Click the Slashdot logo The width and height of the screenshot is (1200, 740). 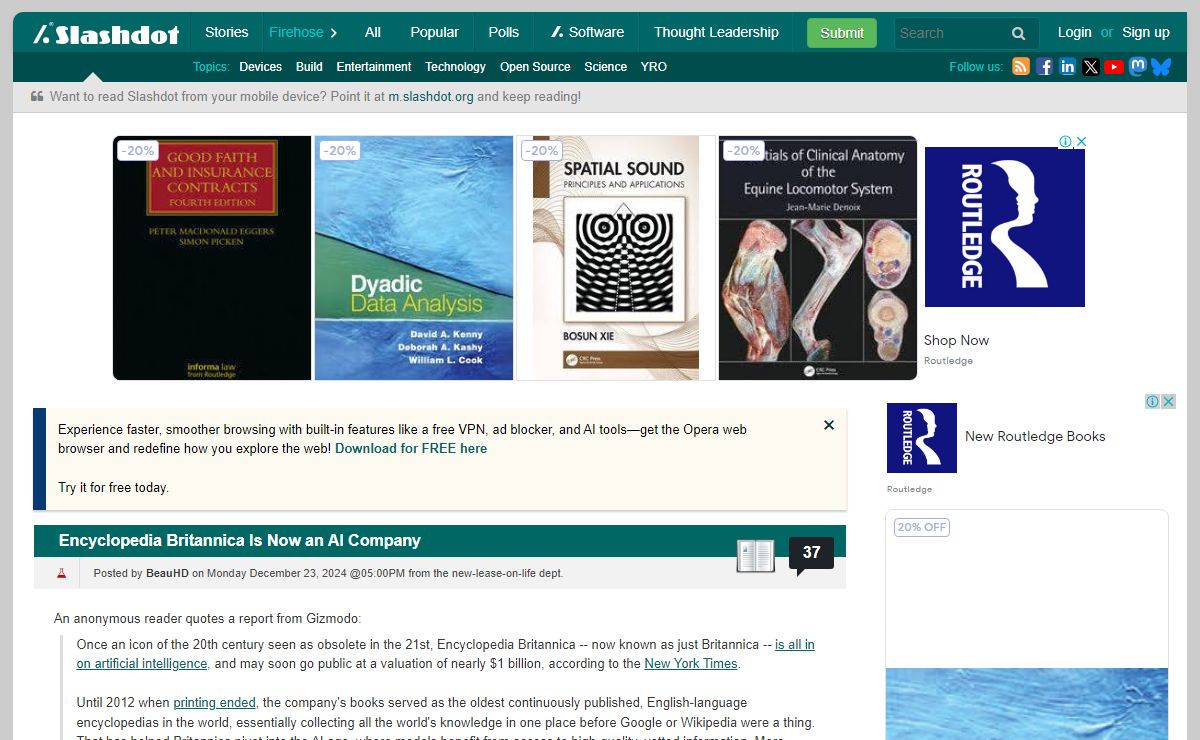(106, 34)
